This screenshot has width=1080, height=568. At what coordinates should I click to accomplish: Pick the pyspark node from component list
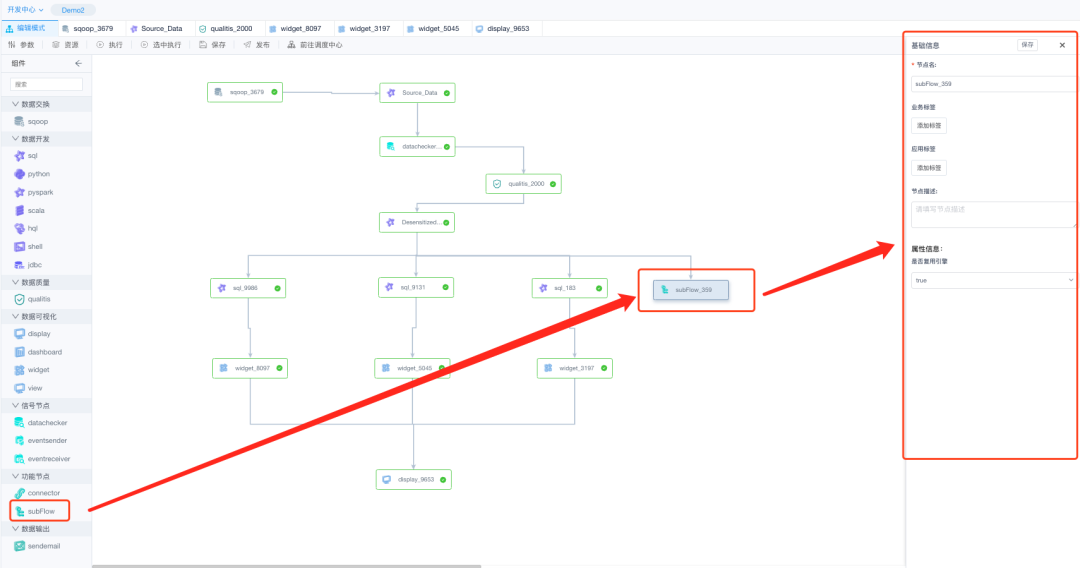point(38,192)
